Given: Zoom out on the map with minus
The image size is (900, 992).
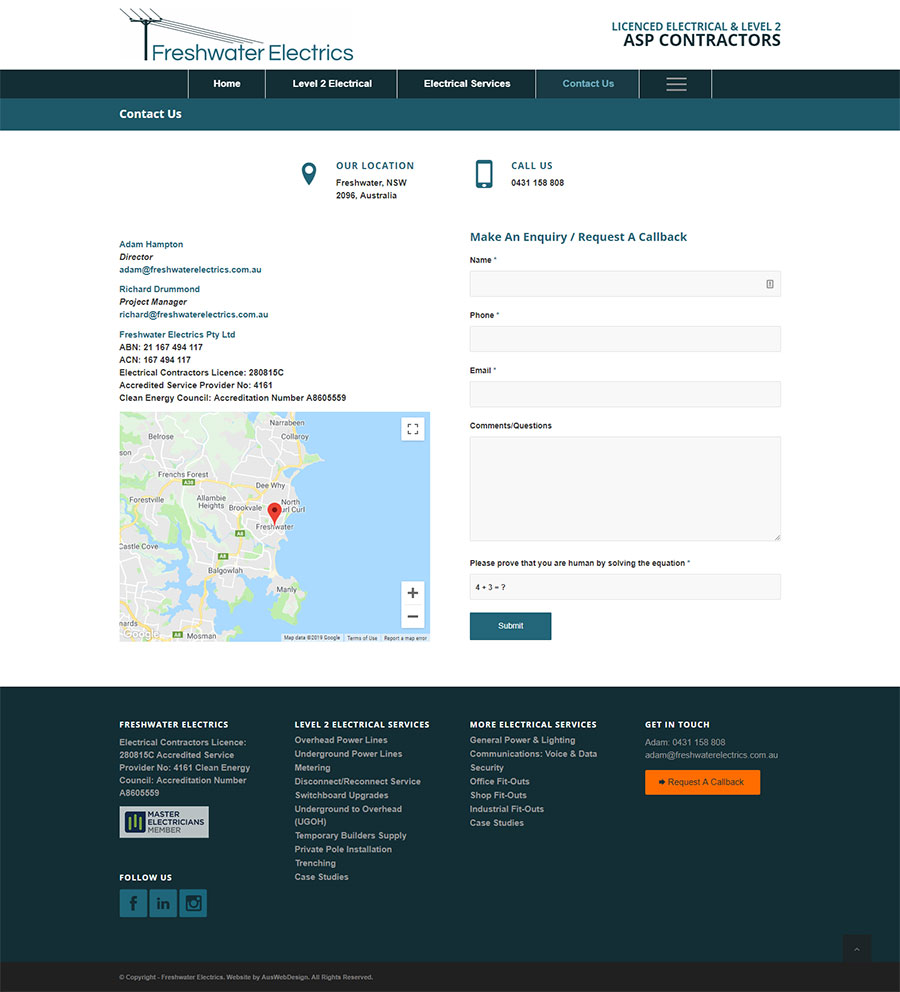Looking at the screenshot, I should (412, 616).
